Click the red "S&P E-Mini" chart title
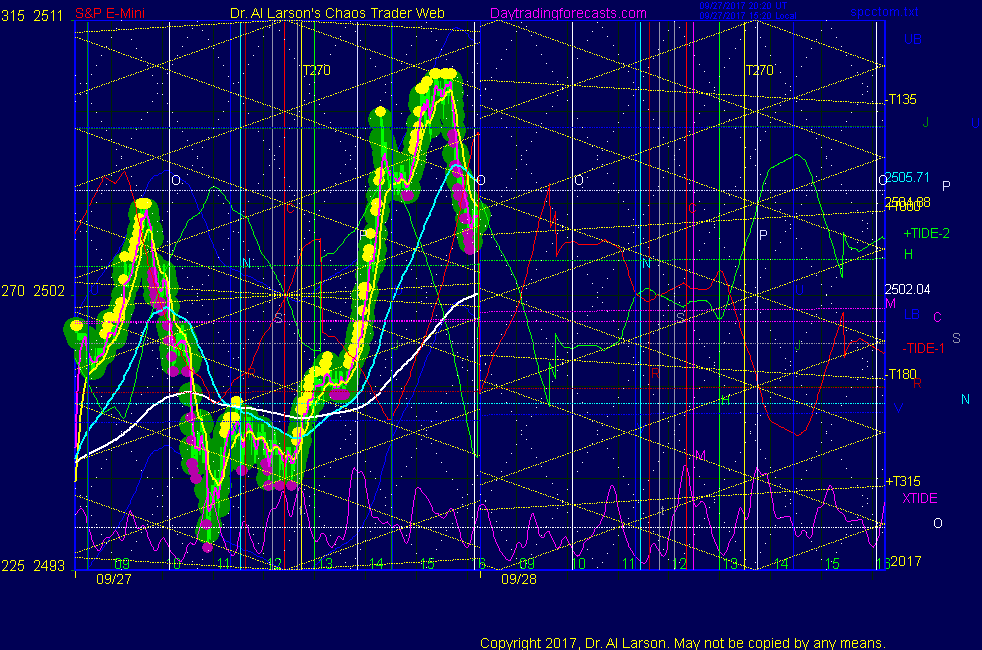Image resolution: width=982 pixels, height=650 pixels. tap(110, 14)
